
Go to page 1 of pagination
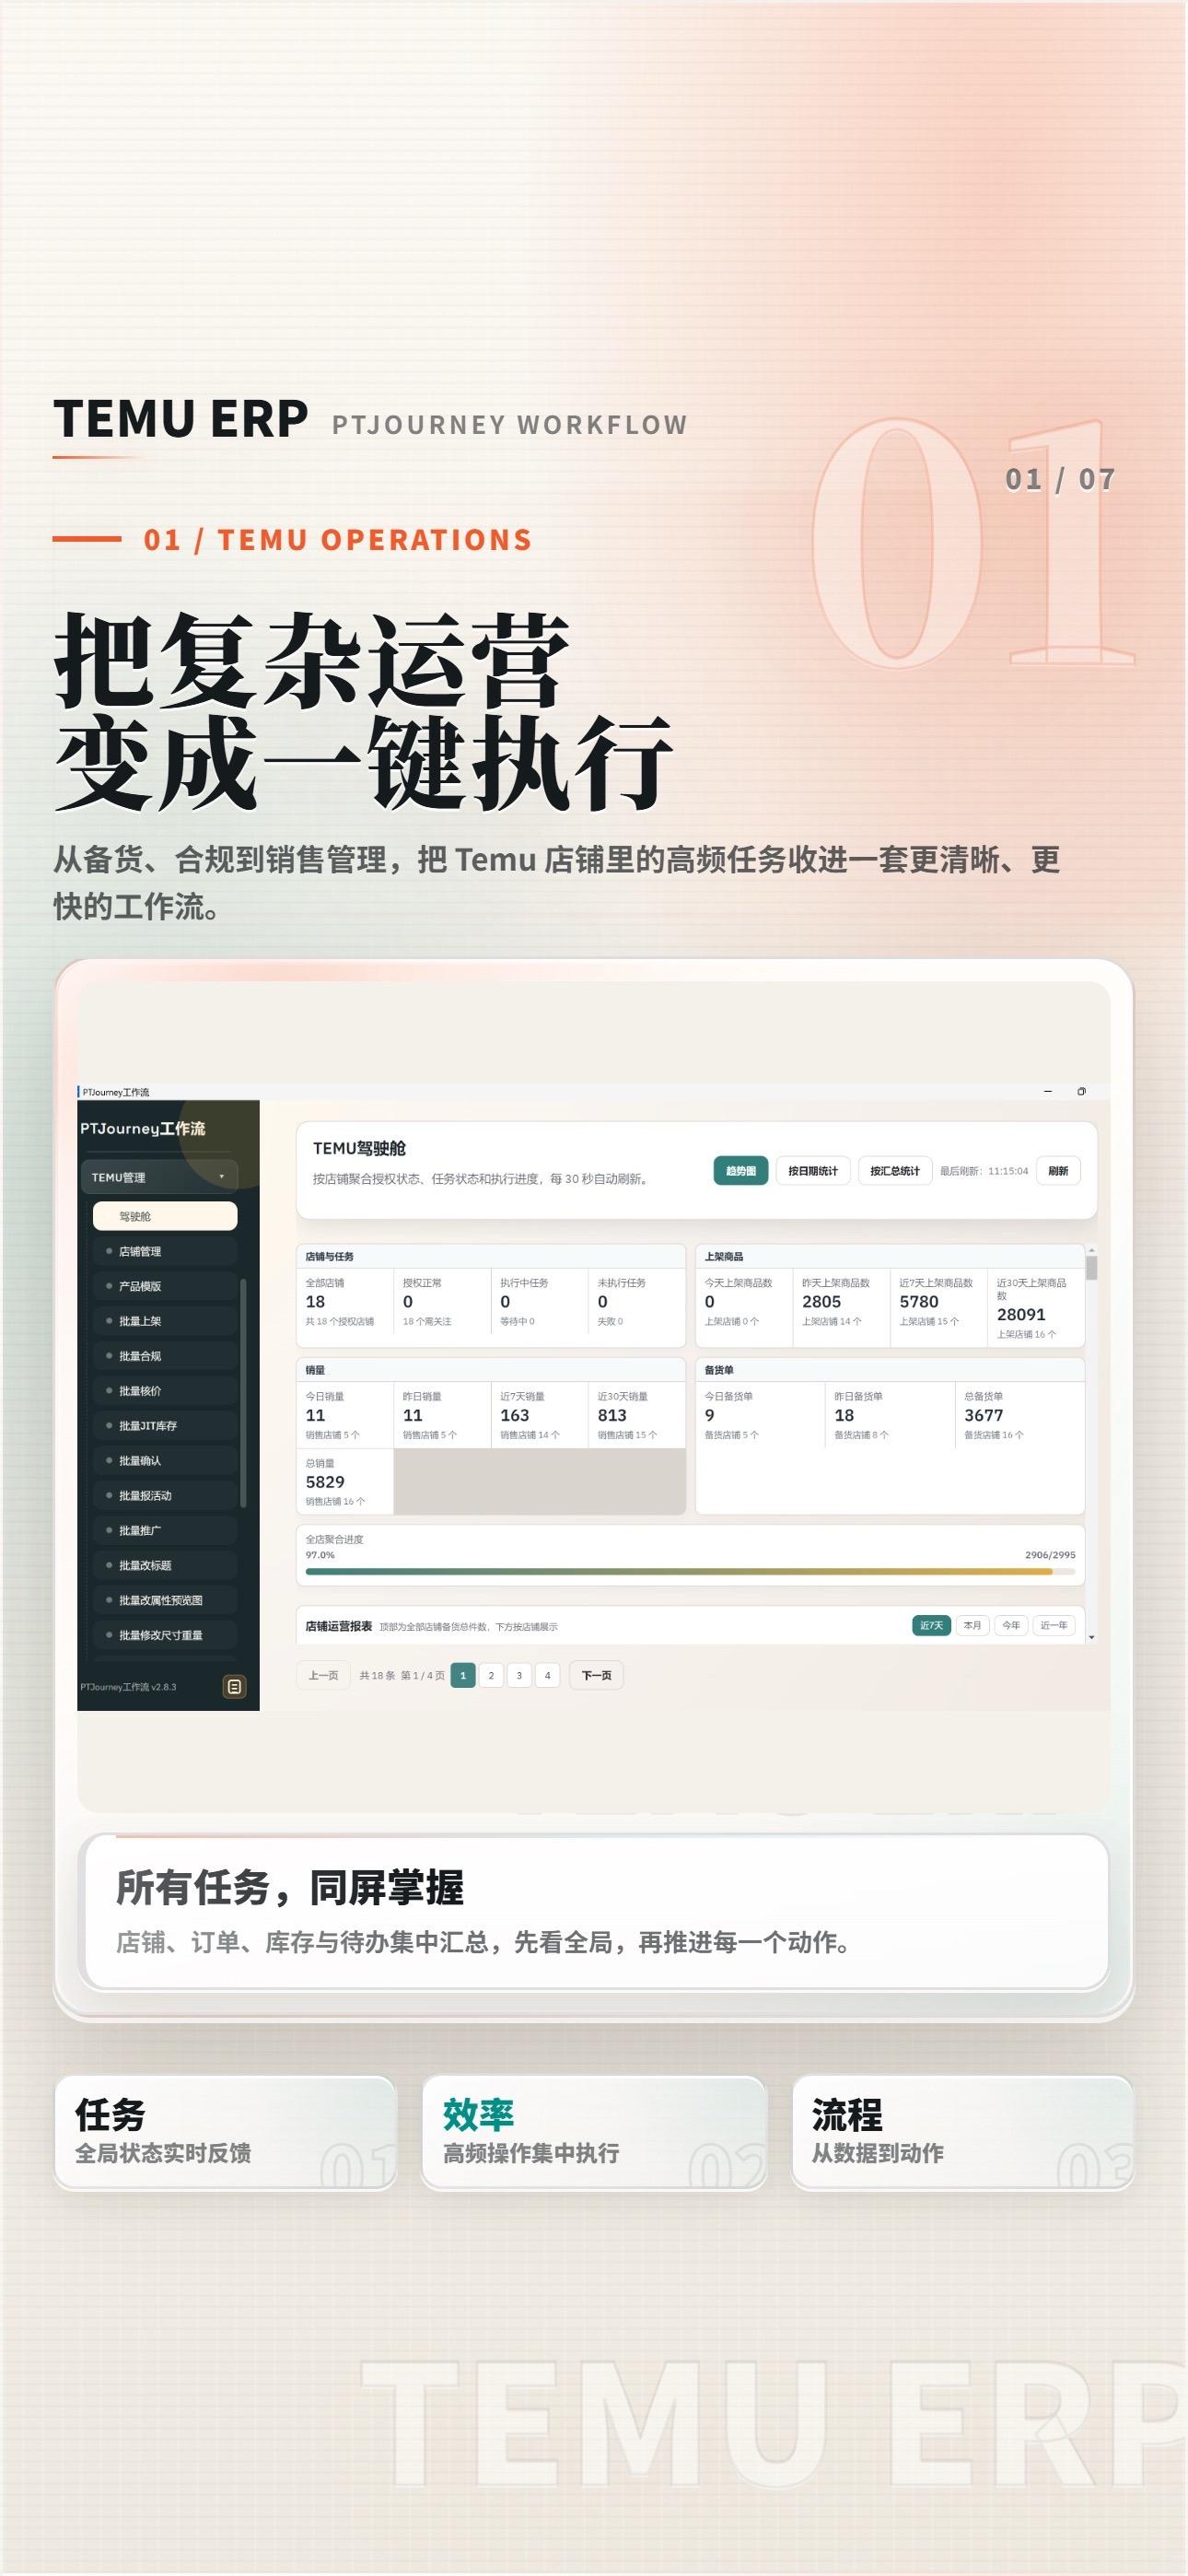tap(463, 1675)
